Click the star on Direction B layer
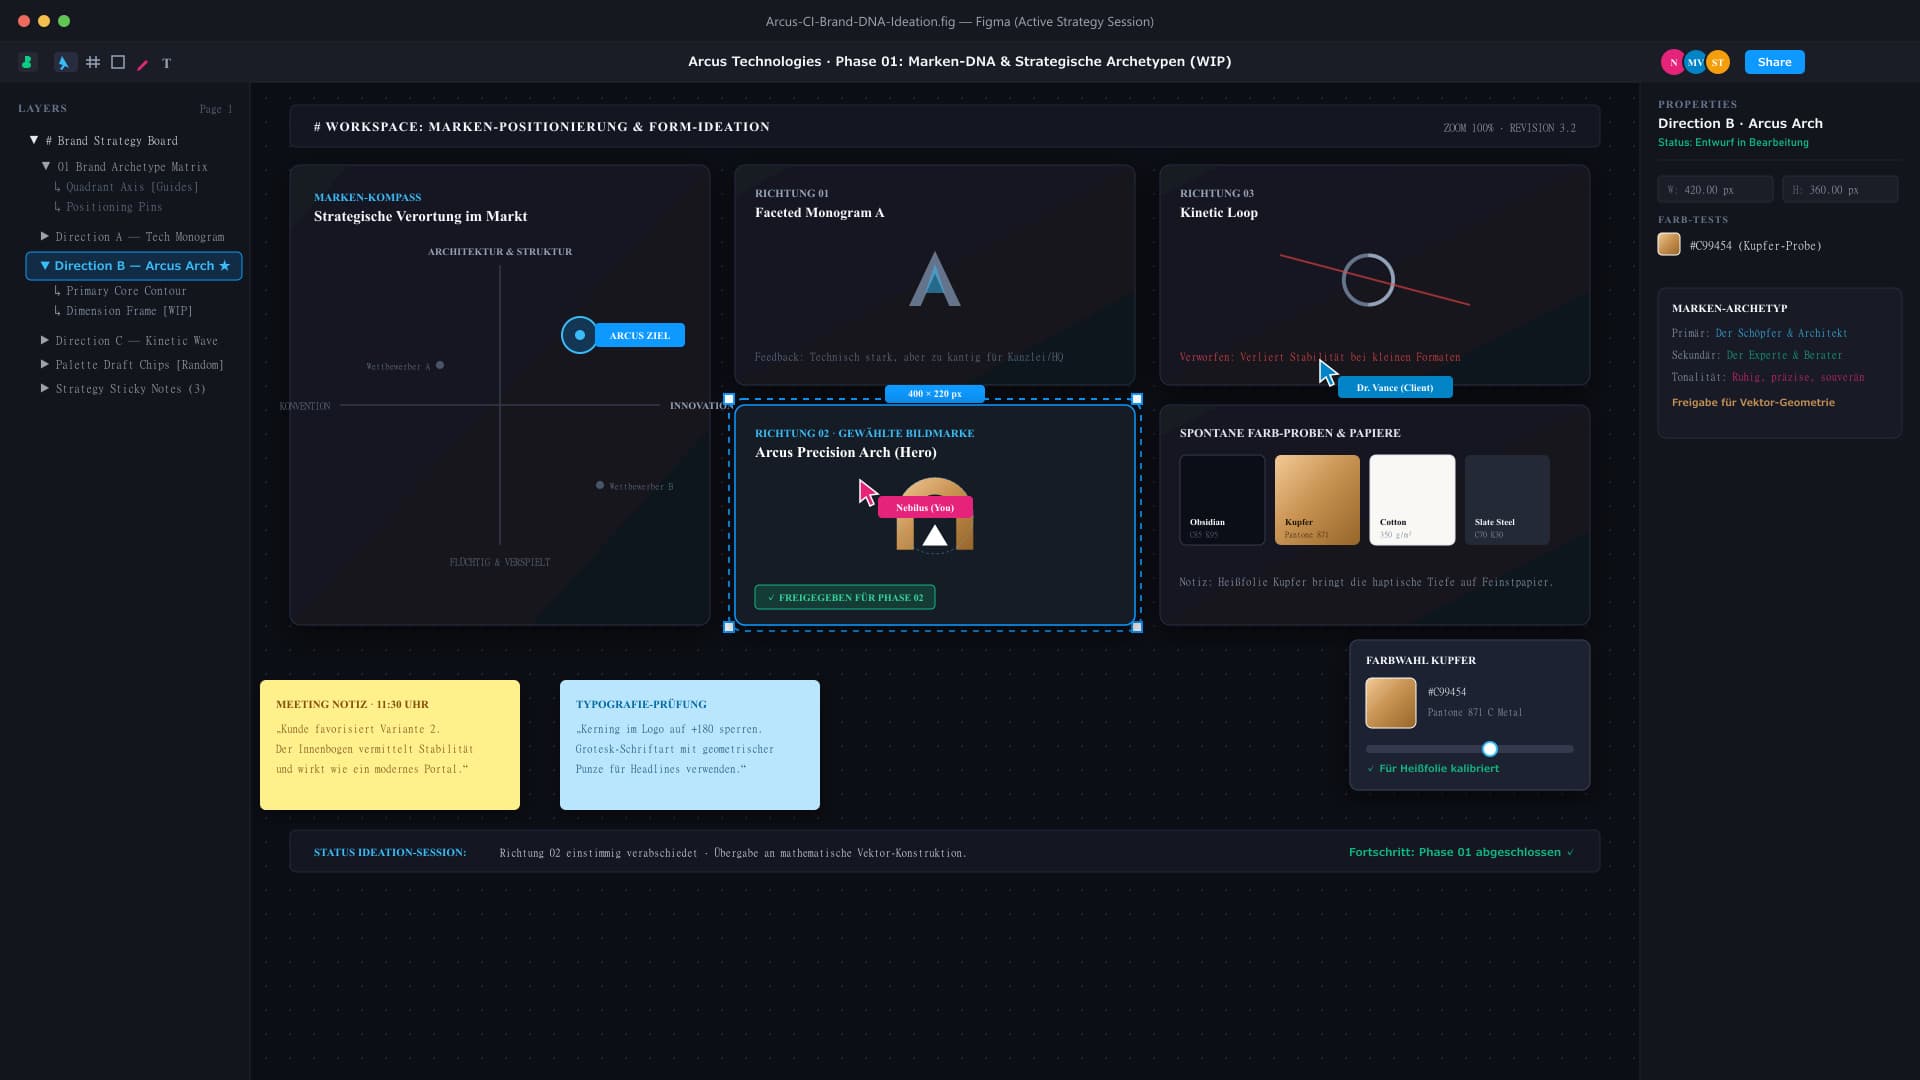Screen dimensions: 1920x1080 (x=224, y=266)
